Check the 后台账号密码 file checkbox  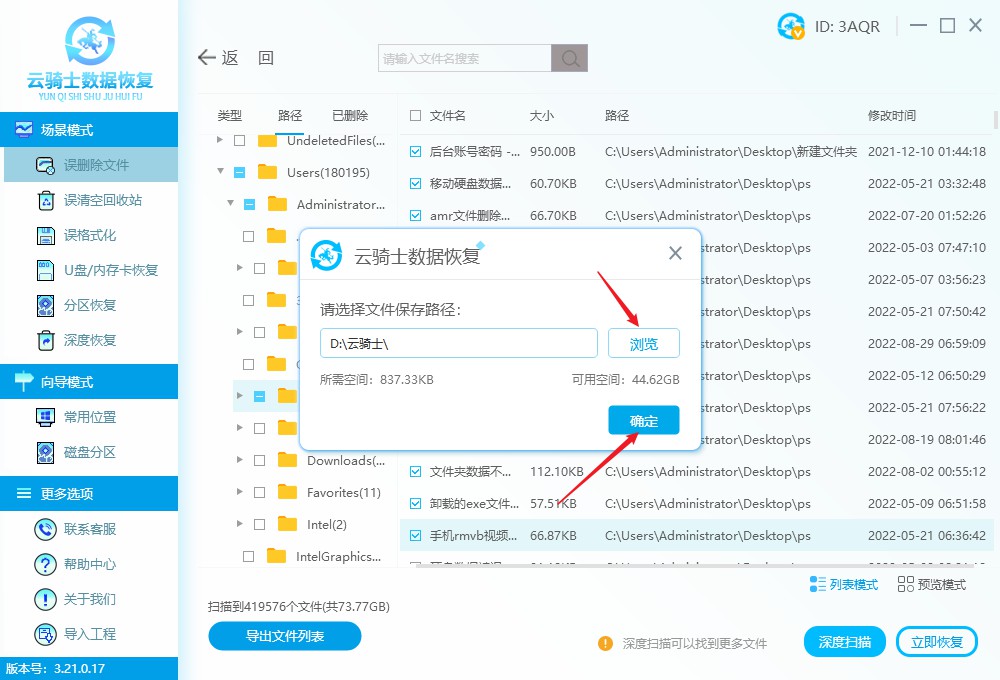coord(415,151)
